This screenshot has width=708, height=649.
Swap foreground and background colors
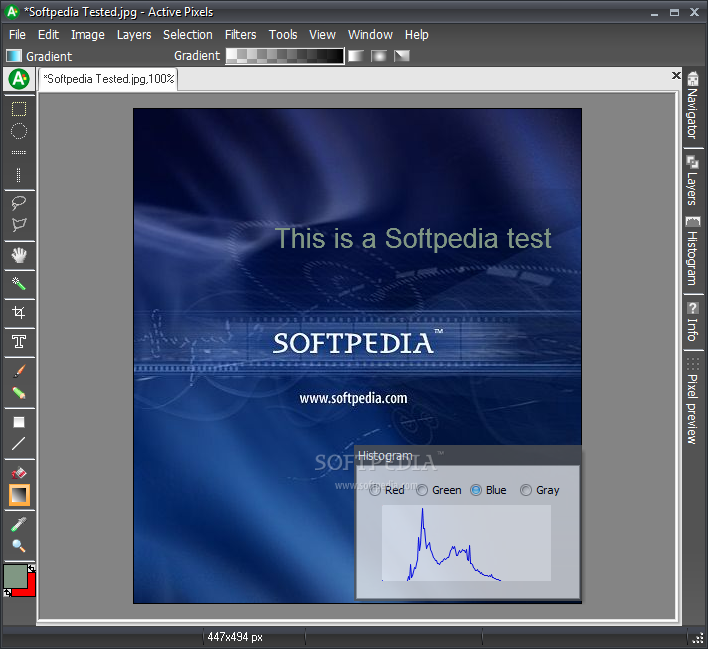(x=31, y=569)
